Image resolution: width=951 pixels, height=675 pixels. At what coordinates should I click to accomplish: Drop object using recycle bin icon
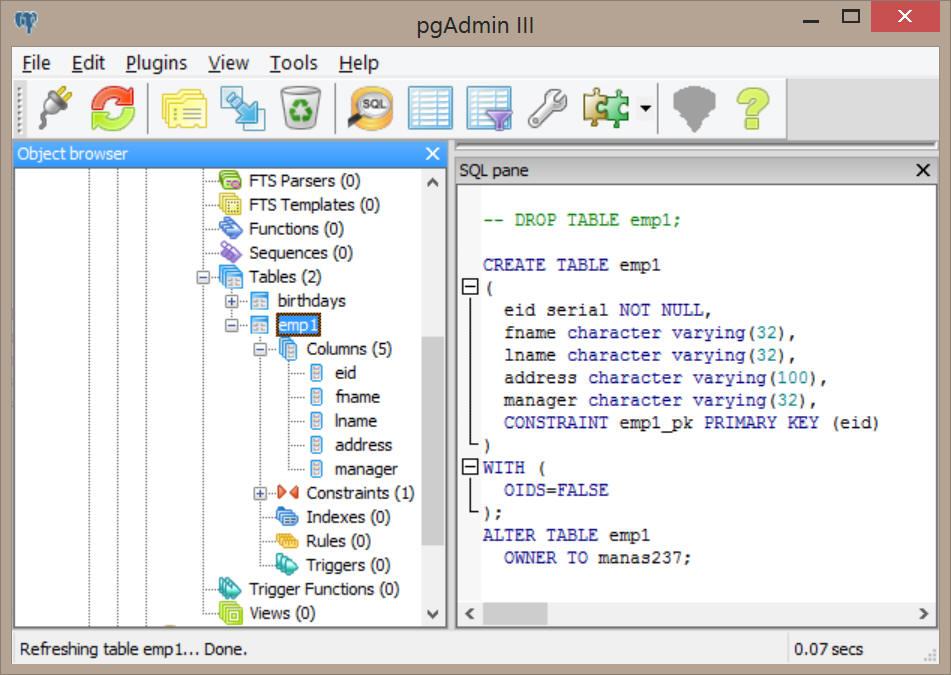tap(300, 108)
